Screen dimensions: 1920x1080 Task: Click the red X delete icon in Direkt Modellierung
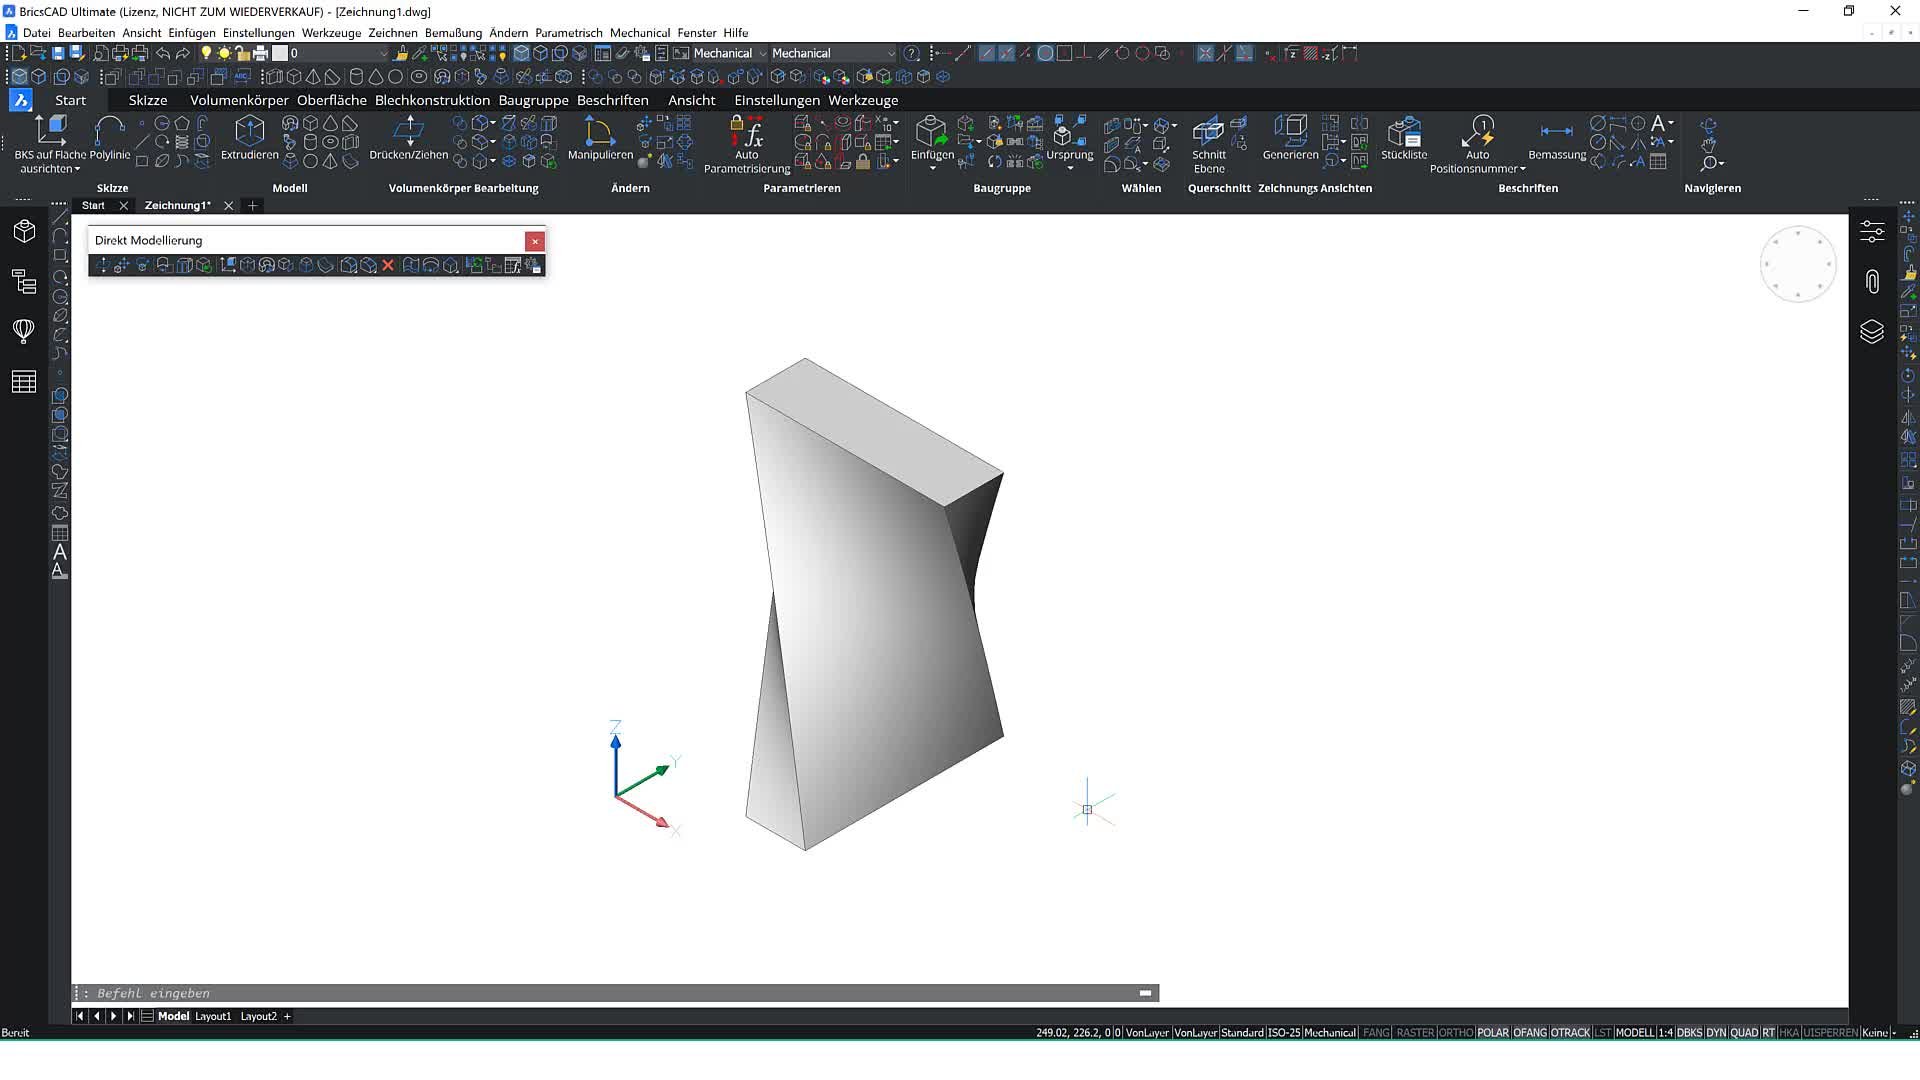pyautogui.click(x=388, y=265)
